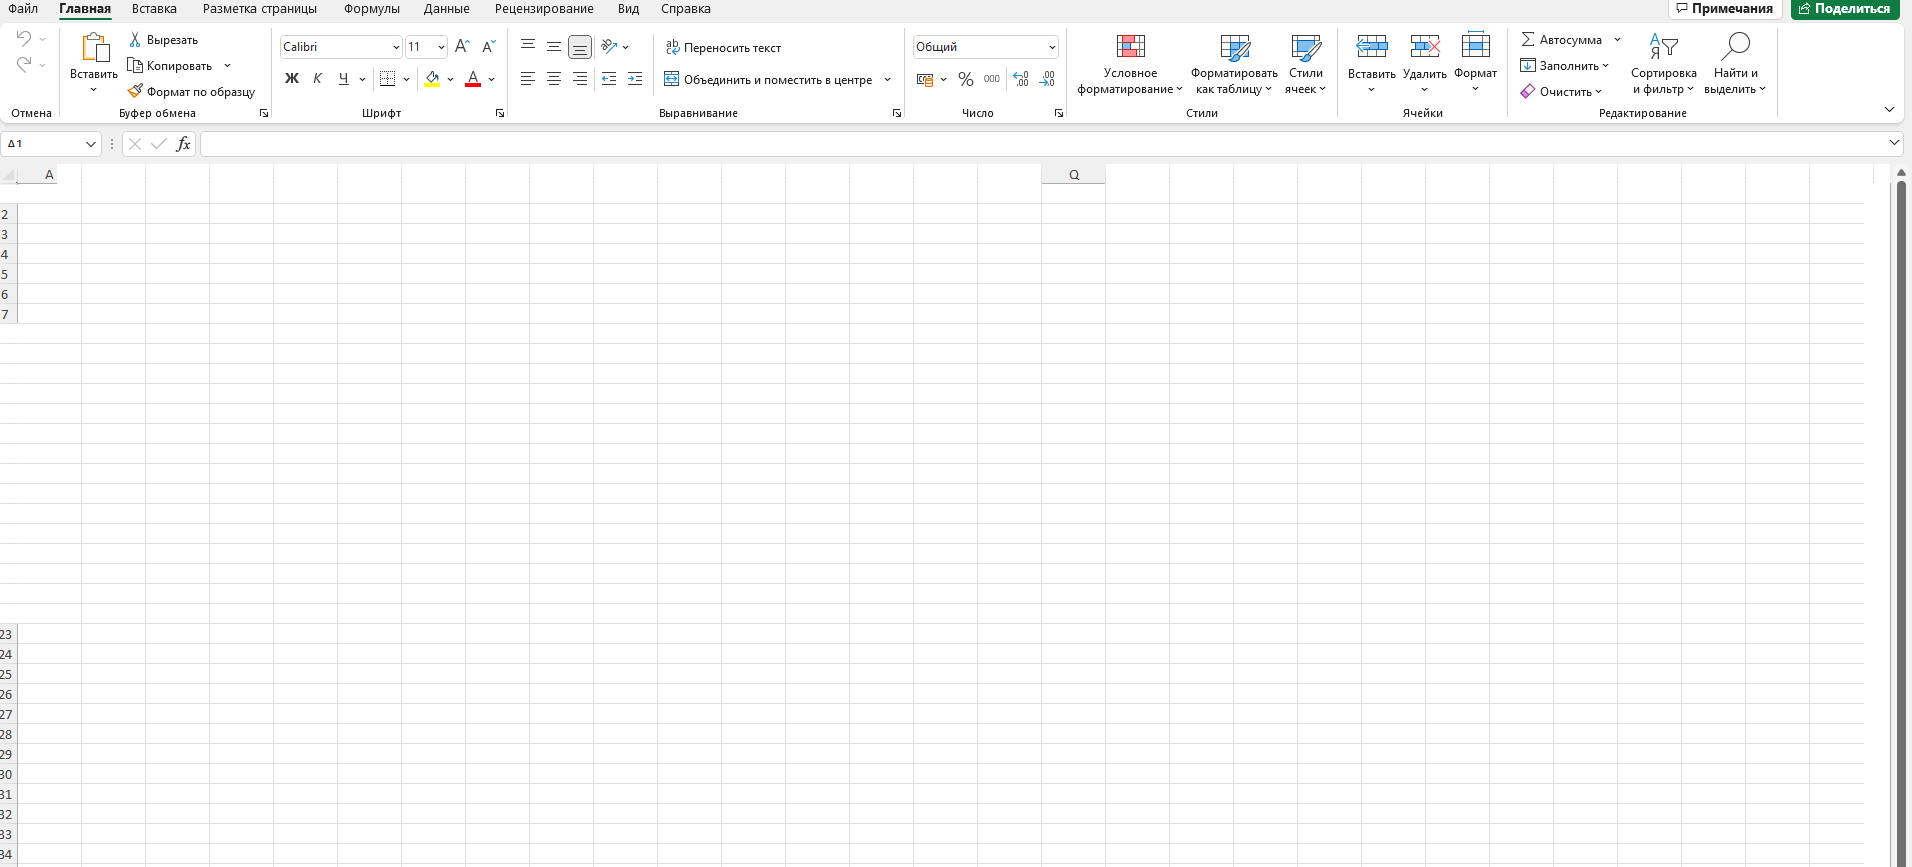The image size is (1912, 867).
Task: Toggle top vertical alignment
Action: (528, 47)
